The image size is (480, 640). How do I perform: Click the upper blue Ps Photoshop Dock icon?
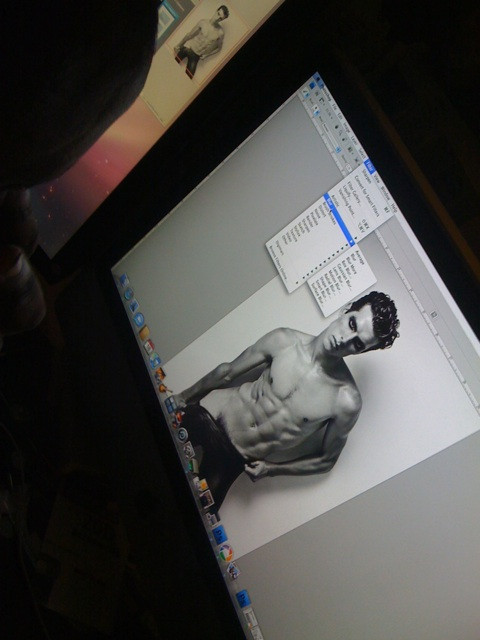[x=220, y=534]
